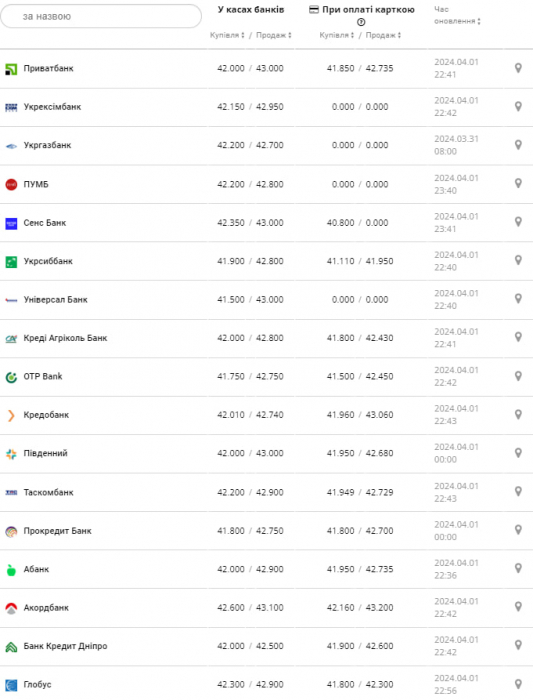
Task: Open map location for Приватбанк
Action: 518,68
